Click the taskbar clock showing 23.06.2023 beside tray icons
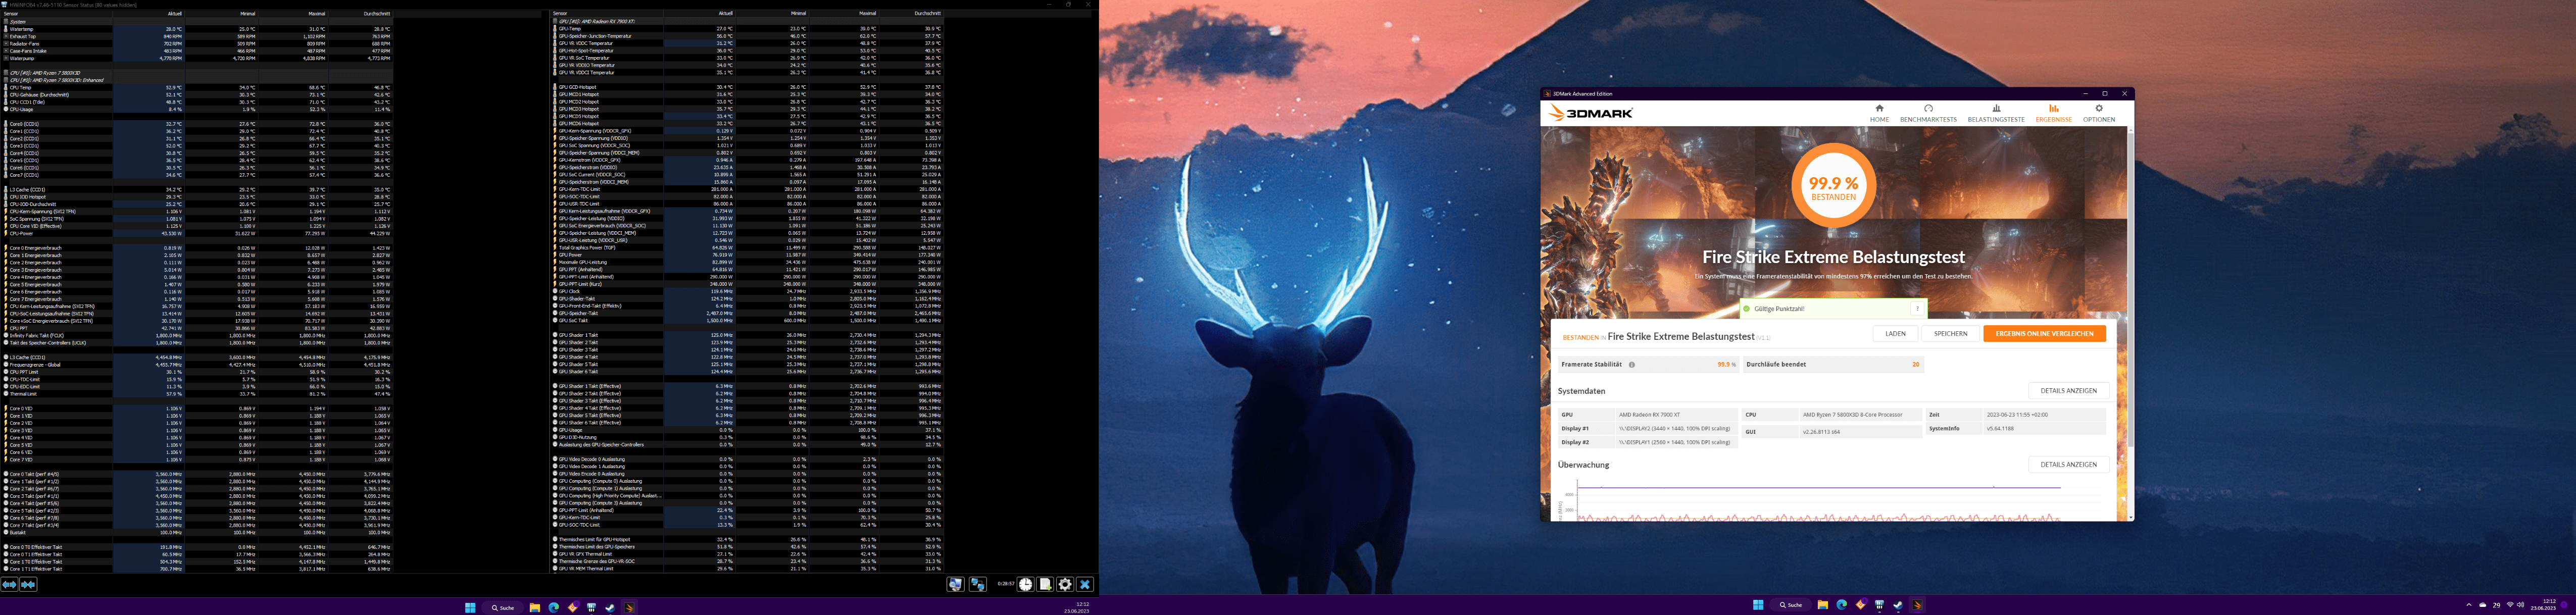This screenshot has height=615, width=2576. (x=2543, y=606)
